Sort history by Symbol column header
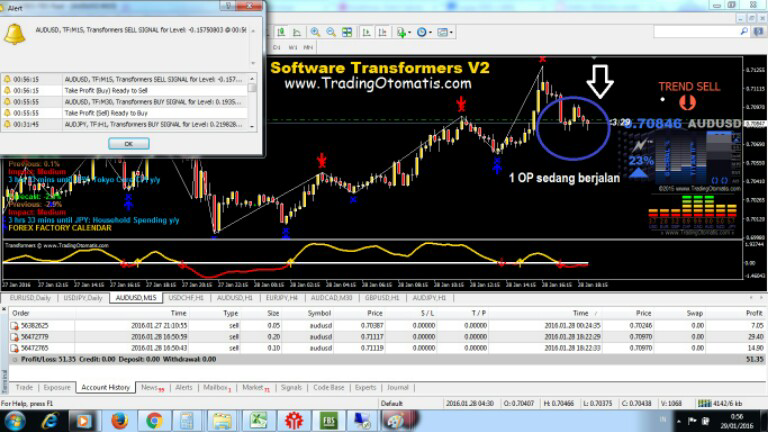Screen dimensions: 768x432 pyautogui.click(x=319, y=313)
